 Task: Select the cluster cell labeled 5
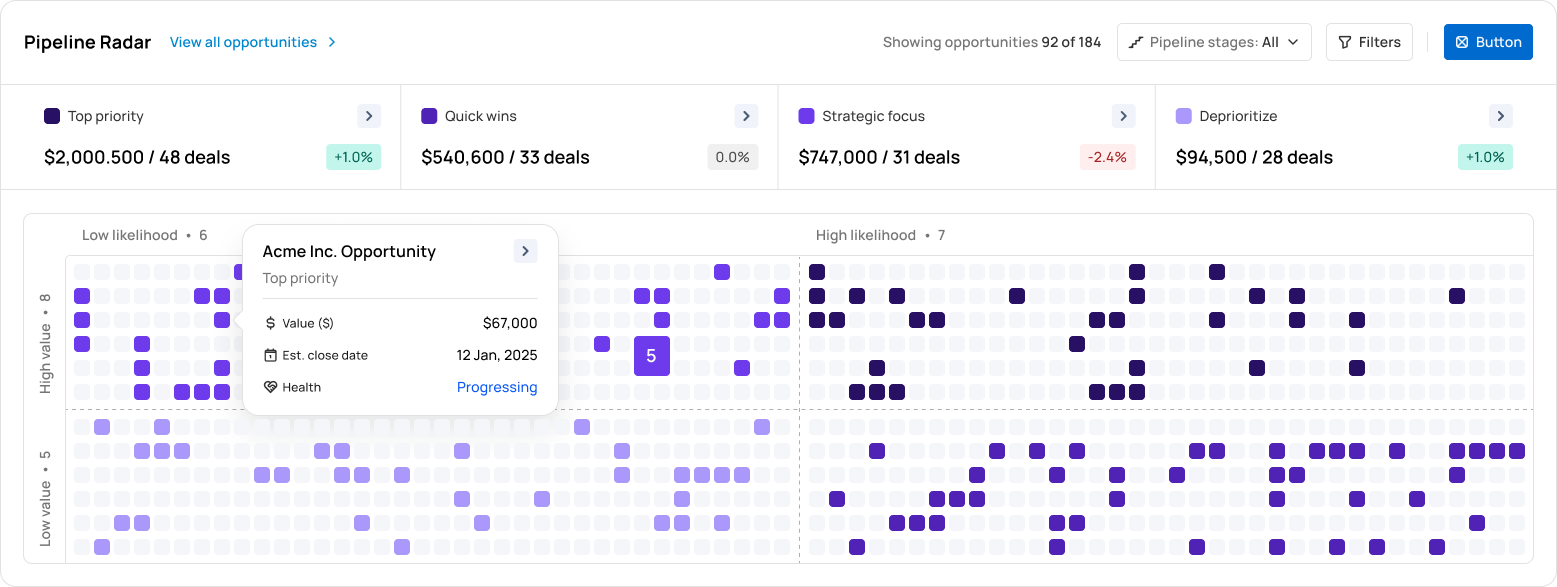651,356
